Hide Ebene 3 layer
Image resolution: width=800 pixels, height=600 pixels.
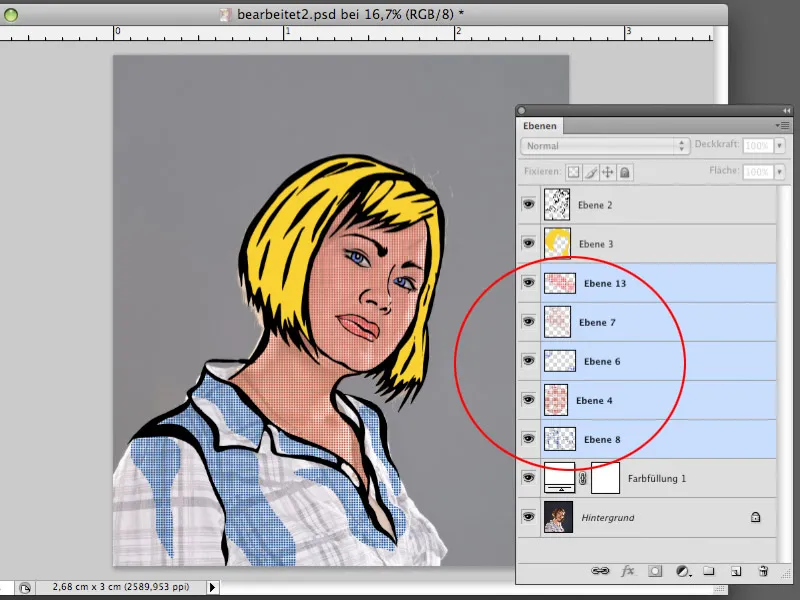tap(529, 243)
